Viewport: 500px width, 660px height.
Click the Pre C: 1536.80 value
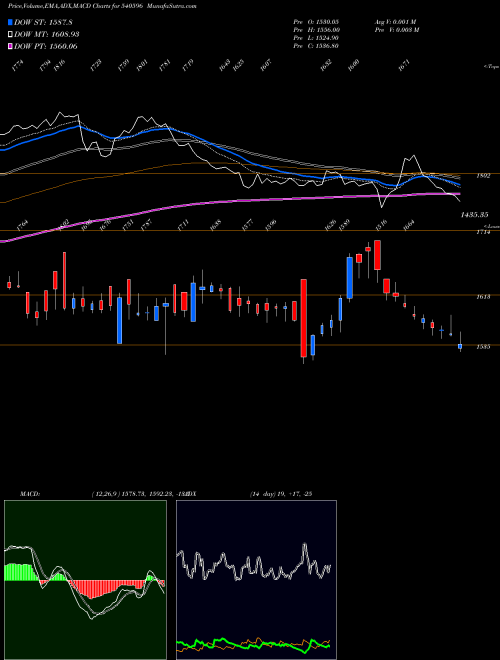click(316, 46)
